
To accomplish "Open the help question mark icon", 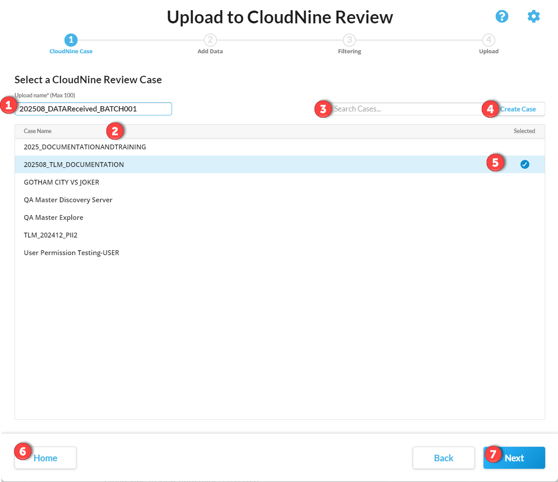I will coord(502,16).
